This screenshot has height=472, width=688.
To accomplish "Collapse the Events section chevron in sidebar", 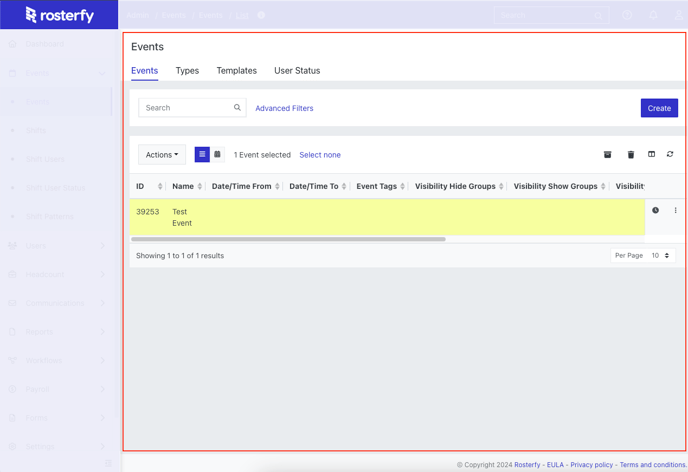I will 102,73.
